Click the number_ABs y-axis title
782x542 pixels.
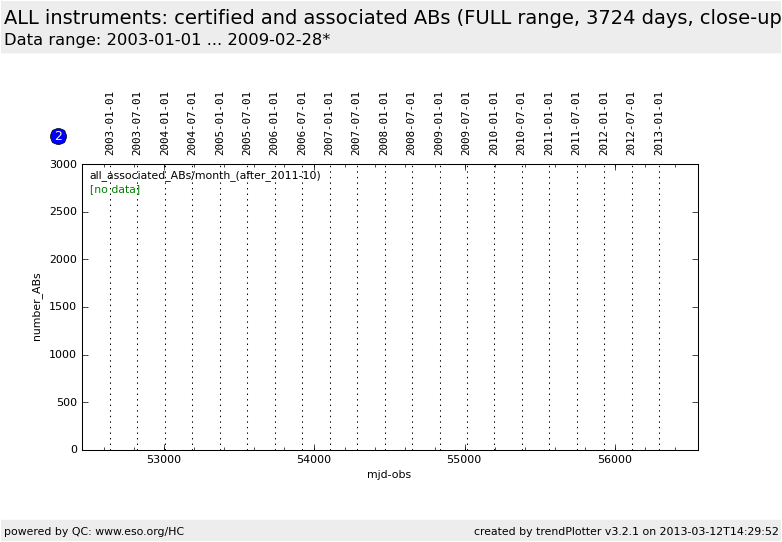click(x=37, y=307)
